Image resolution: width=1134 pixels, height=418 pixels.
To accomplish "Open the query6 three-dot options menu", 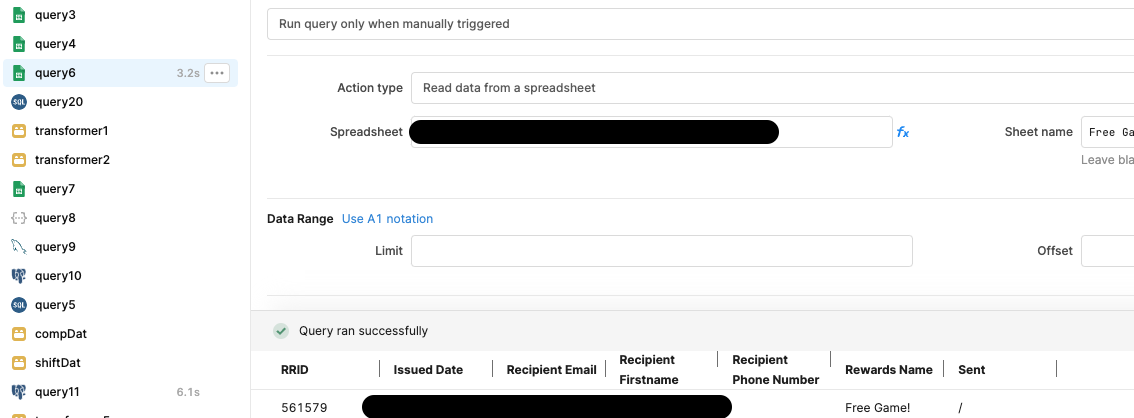I will pyautogui.click(x=217, y=73).
